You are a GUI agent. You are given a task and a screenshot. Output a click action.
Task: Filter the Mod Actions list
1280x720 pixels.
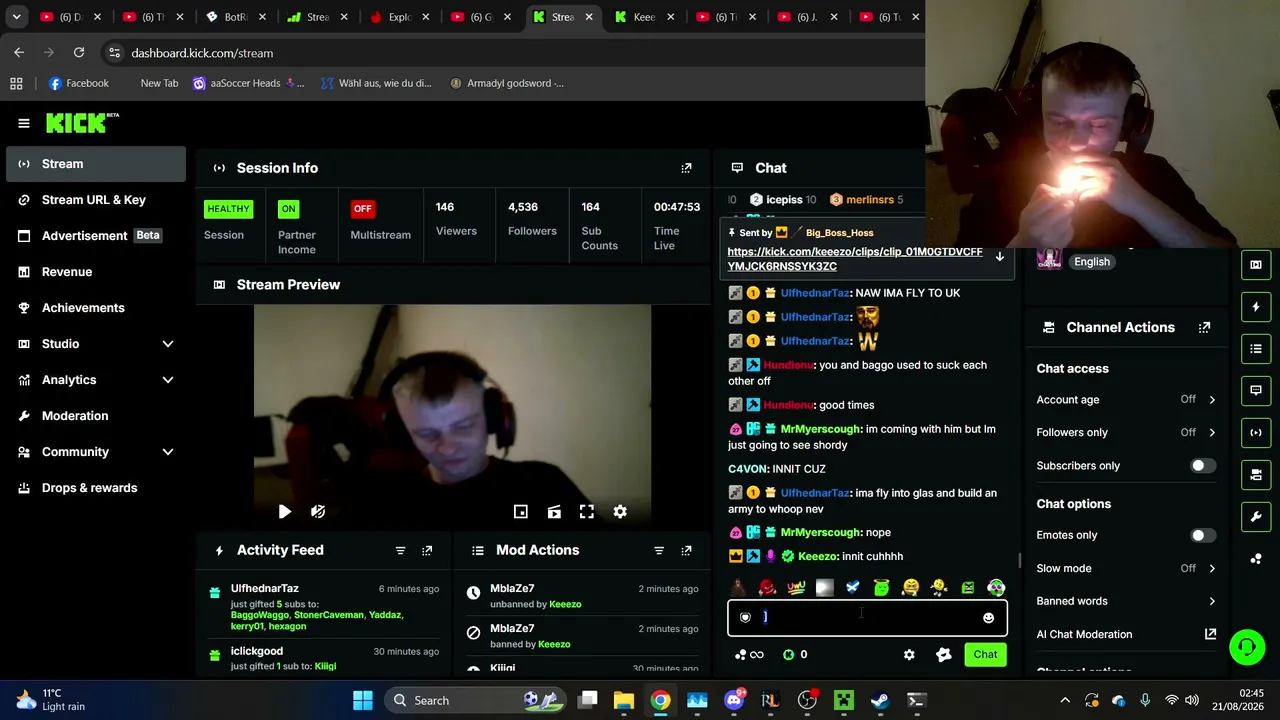click(x=659, y=550)
